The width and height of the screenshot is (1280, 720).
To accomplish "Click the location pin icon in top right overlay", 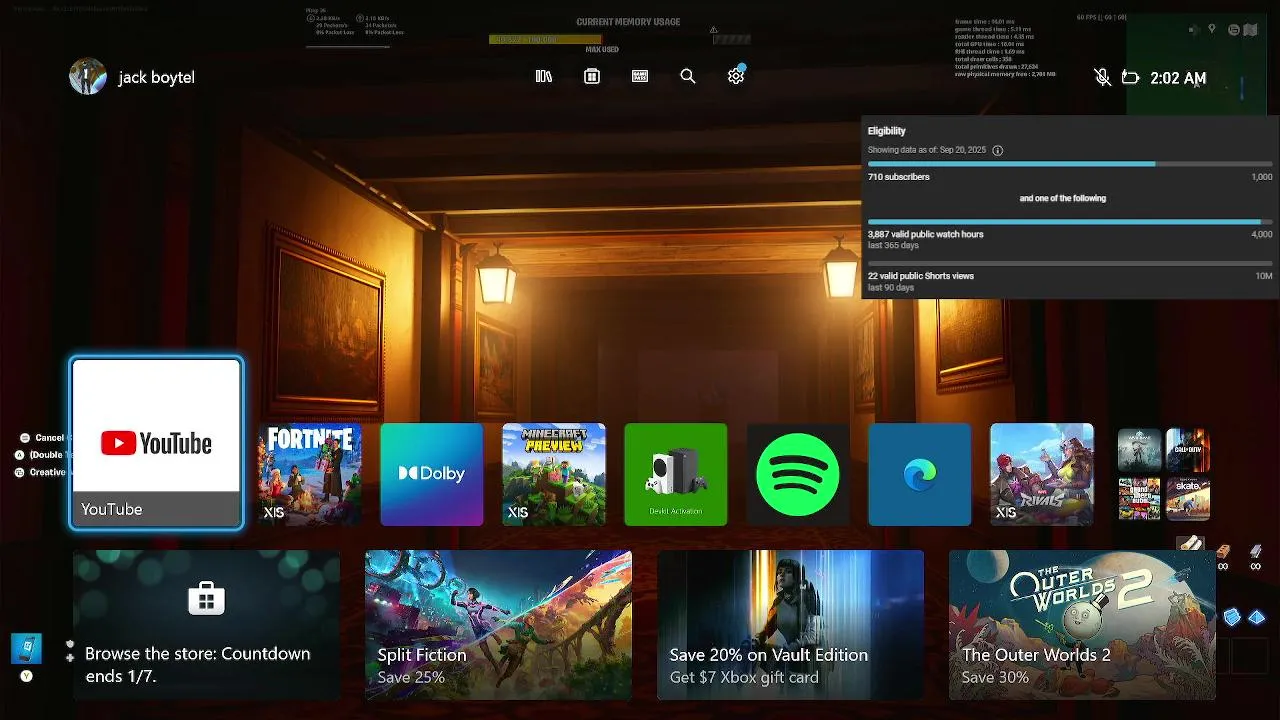I will tap(1212, 30).
